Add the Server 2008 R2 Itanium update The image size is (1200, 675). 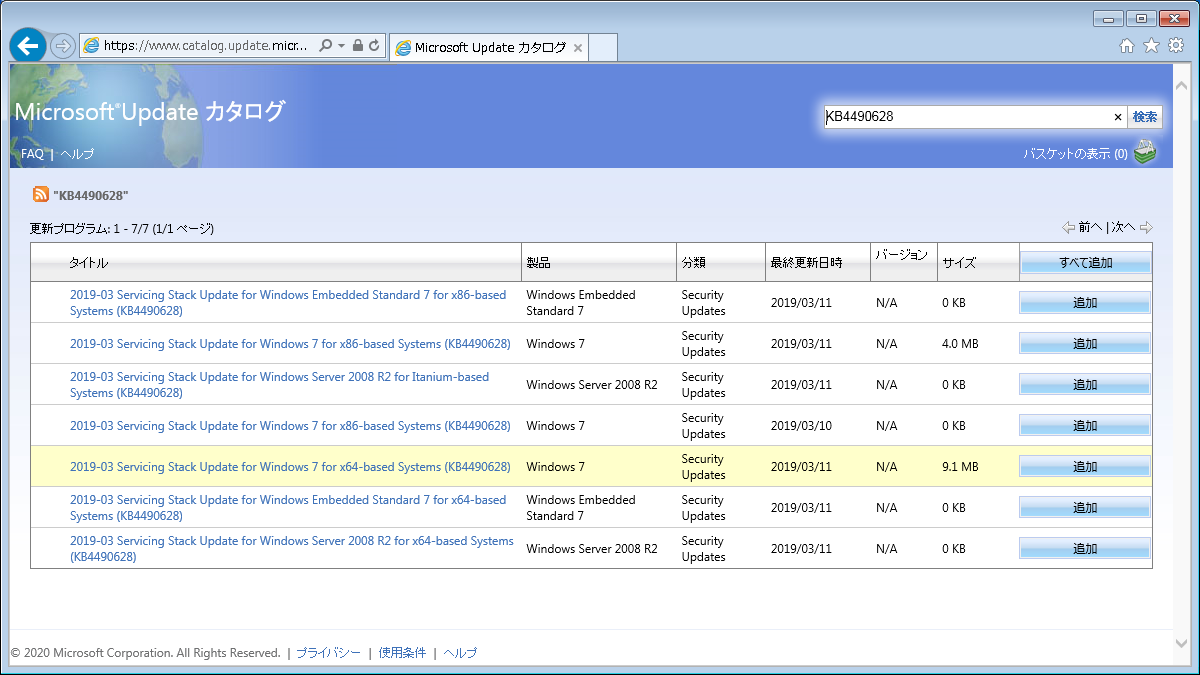click(1085, 385)
